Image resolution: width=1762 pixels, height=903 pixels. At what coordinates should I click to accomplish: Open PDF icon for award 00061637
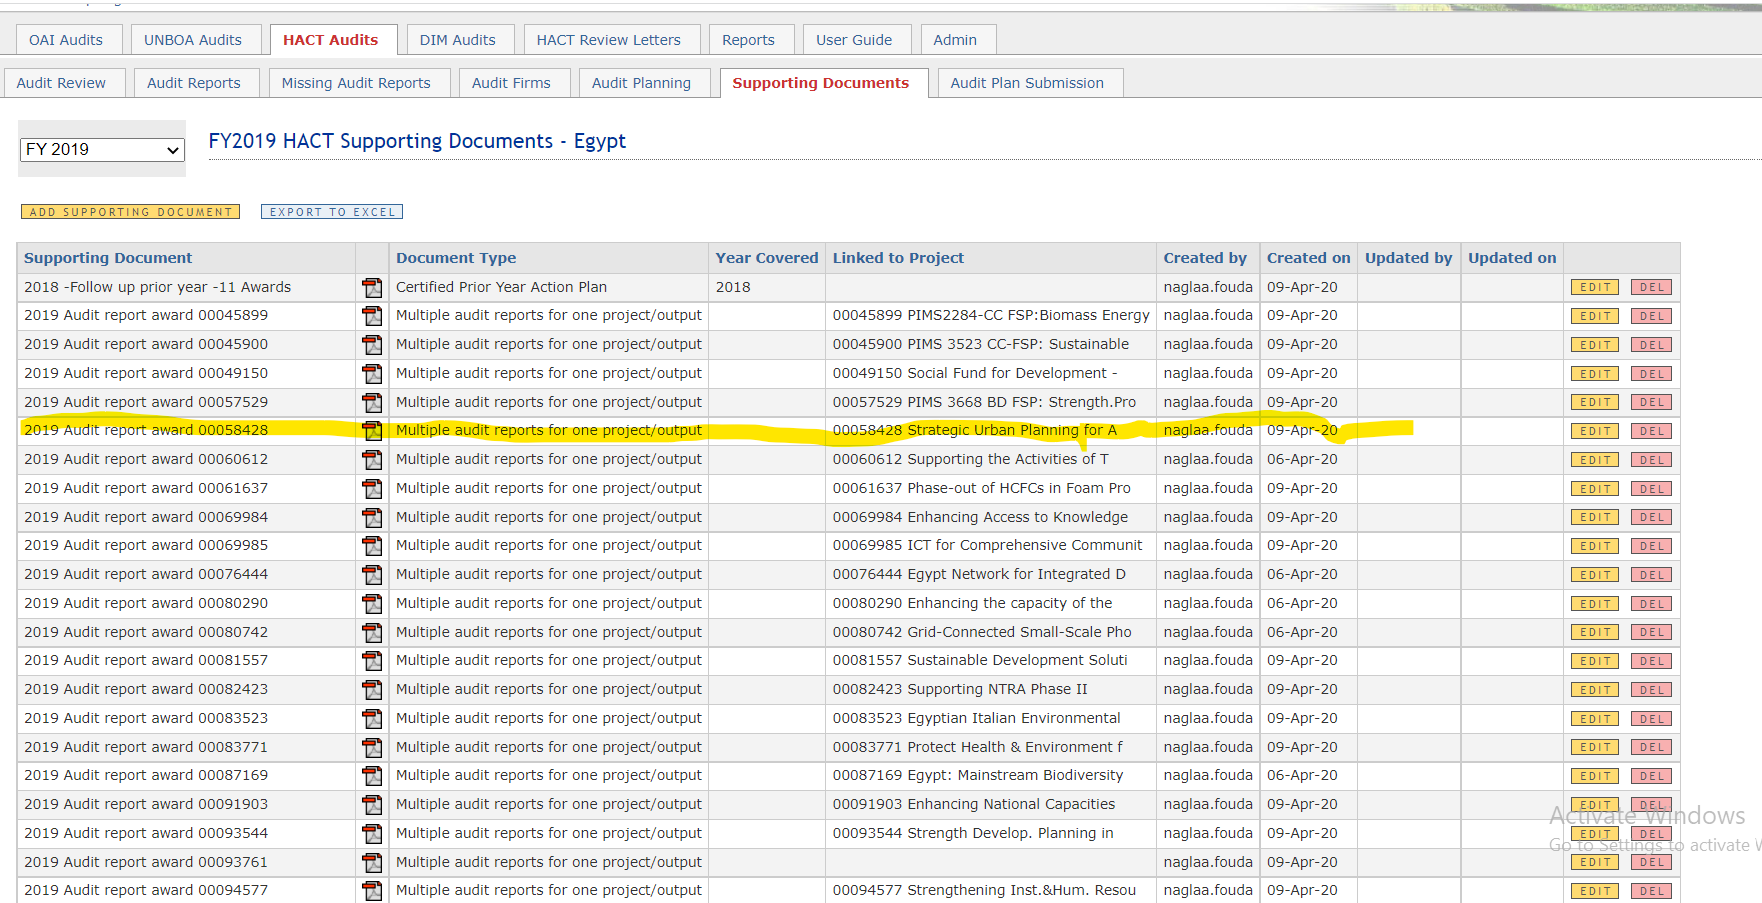(x=372, y=489)
